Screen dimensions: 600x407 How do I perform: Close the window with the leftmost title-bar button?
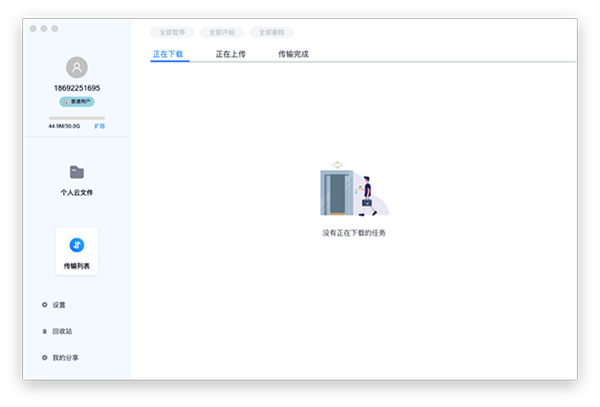pos(33,28)
